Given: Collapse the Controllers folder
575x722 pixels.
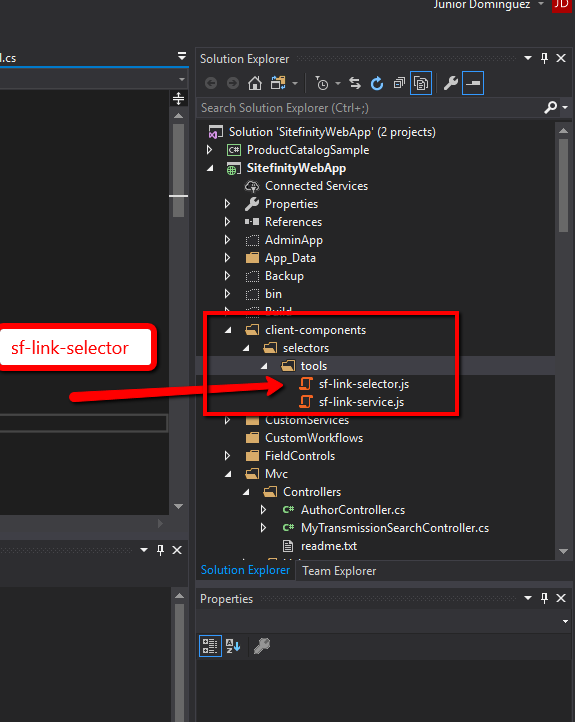Looking at the screenshot, I should [246, 492].
